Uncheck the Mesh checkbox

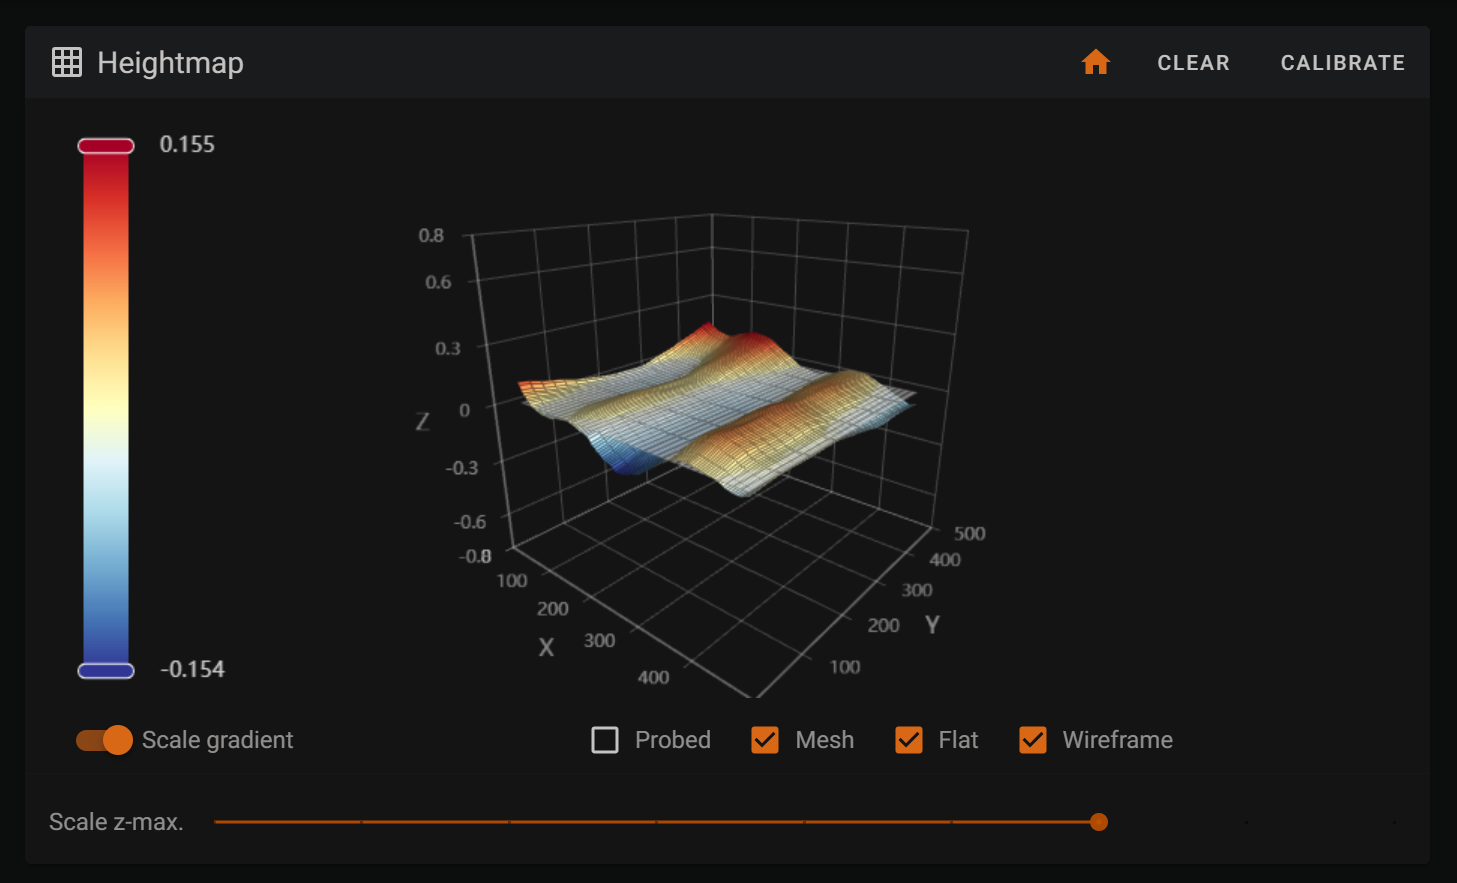pos(765,740)
